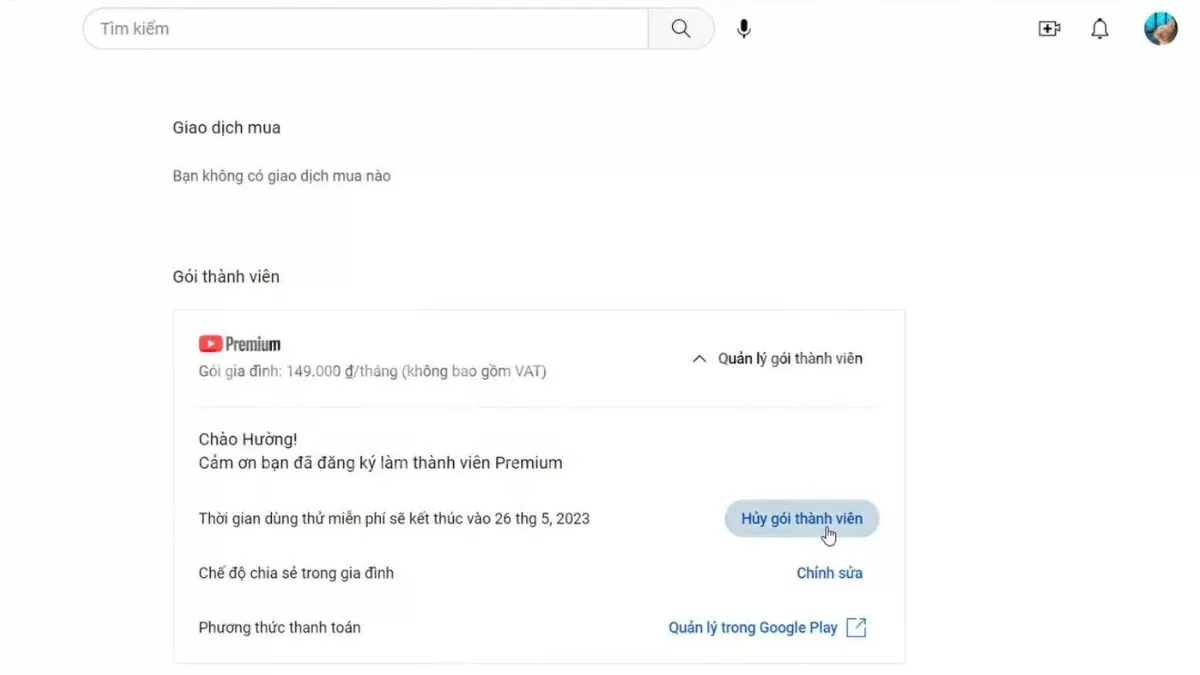Open the create video icon

coord(1049,29)
